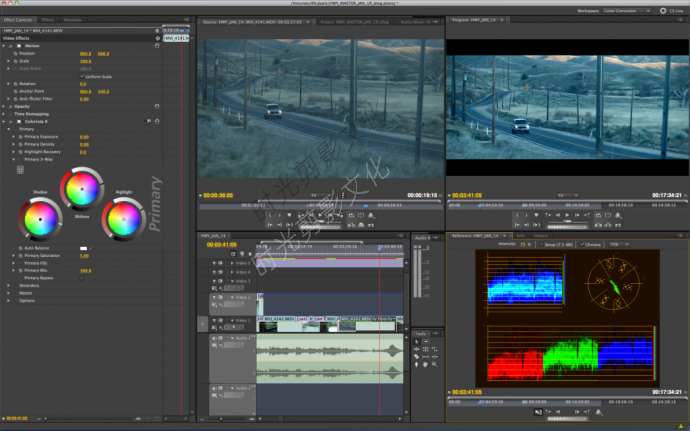Switch to the Project HWY_MASTER tab
The width and height of the screenshot is (690, 431).
[x=354, y=22]
